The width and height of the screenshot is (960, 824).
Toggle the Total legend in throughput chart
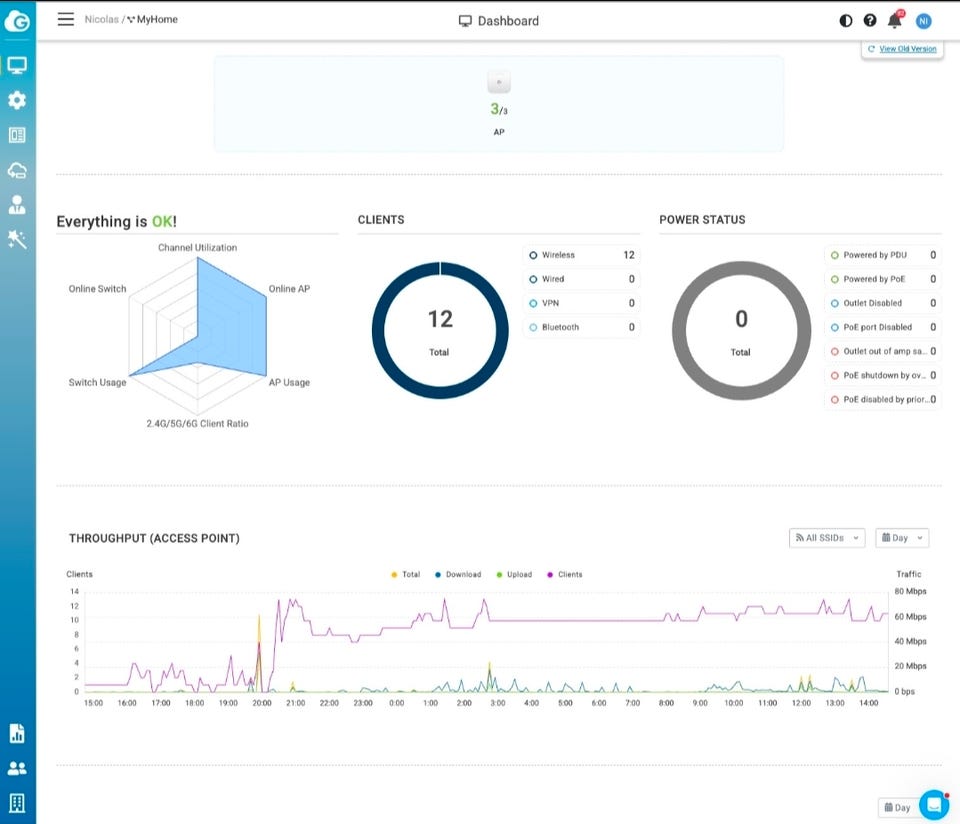[x=405, y=574]
